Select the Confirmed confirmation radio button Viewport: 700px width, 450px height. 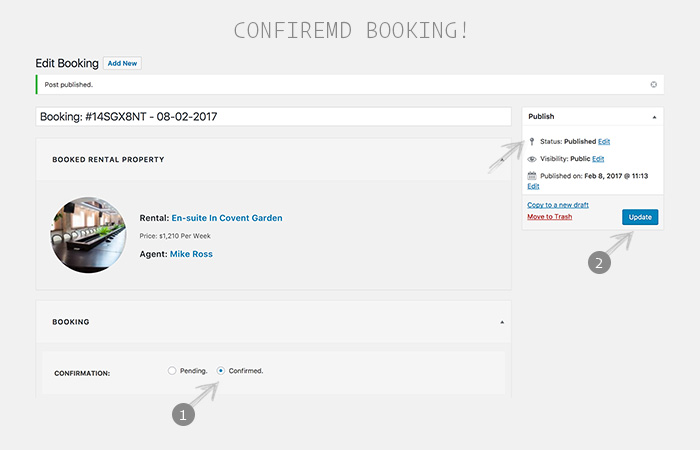pyautogui.click(x=221, y=371)
